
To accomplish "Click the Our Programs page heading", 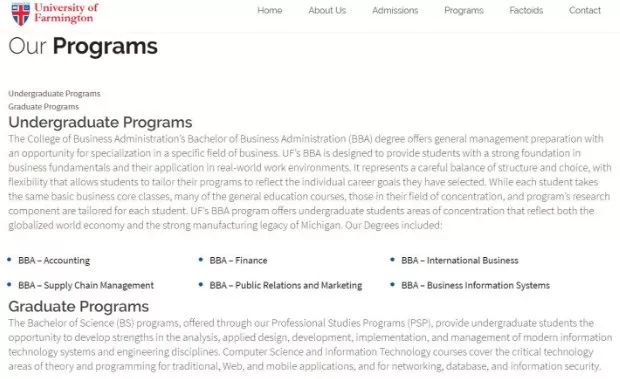I will click(83, 46).
